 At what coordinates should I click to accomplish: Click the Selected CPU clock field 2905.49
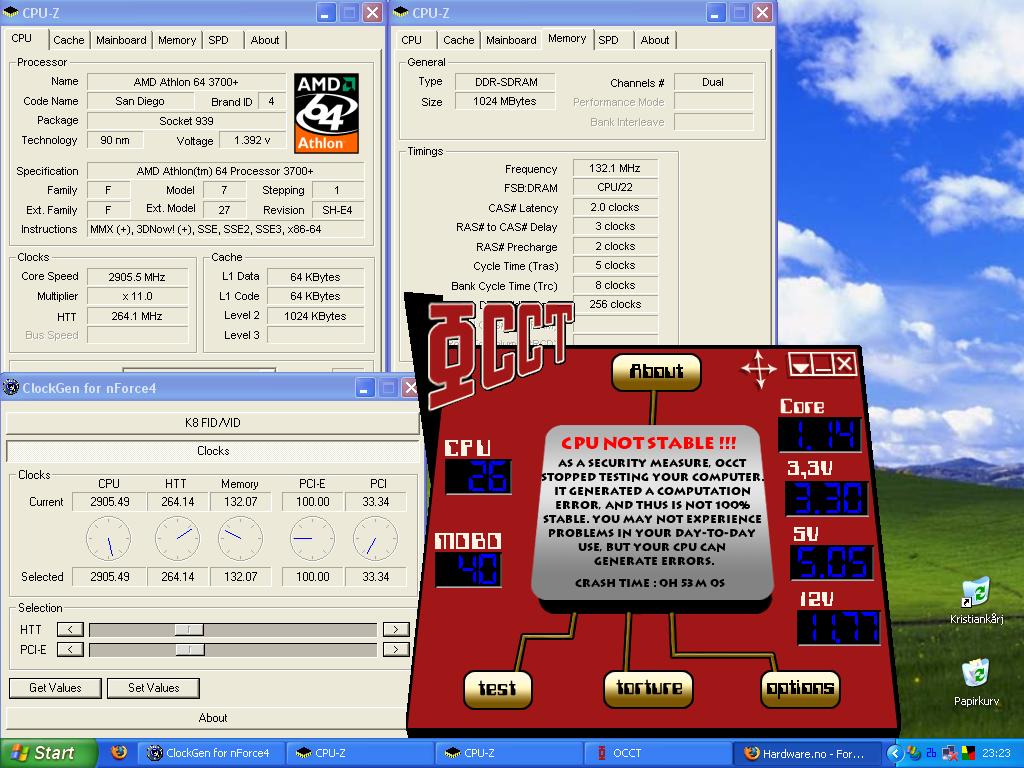(110, 577)
